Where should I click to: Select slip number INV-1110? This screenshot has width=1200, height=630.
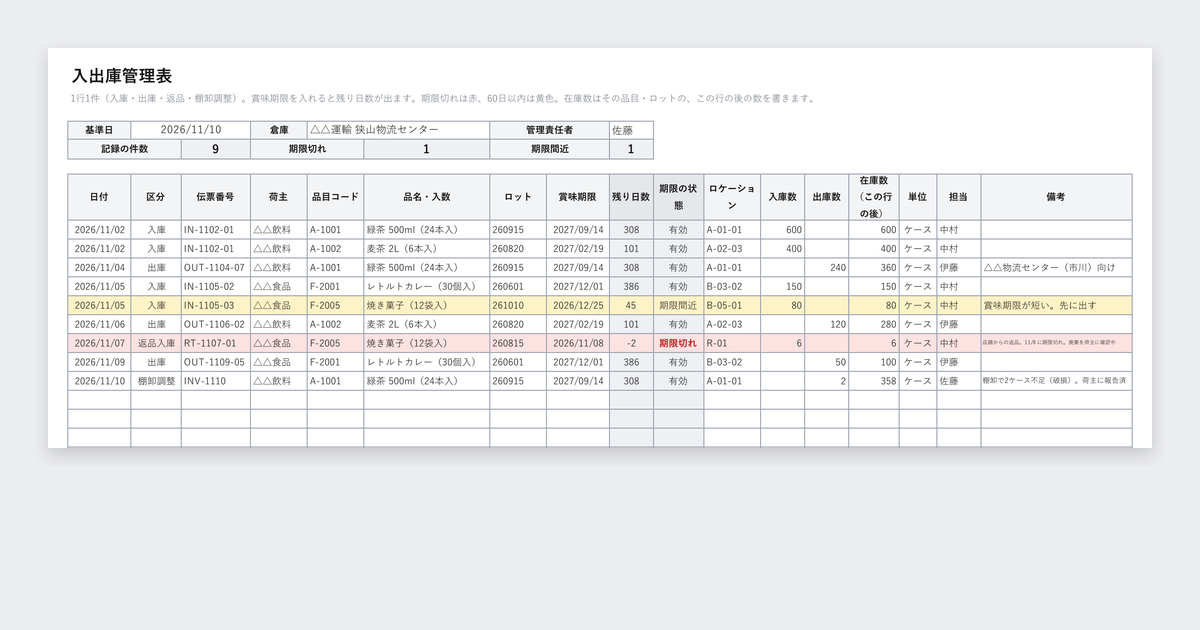tap(215, 382)
